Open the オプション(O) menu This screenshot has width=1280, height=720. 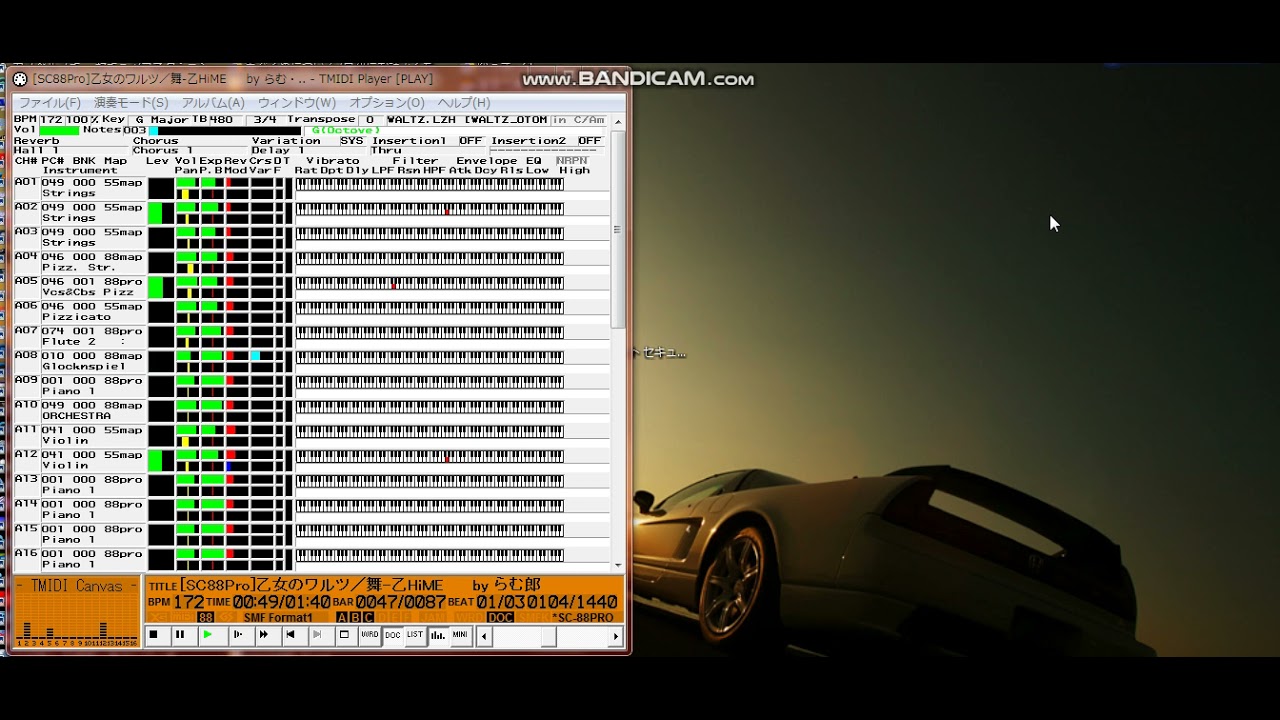click(x=386, y=103)
